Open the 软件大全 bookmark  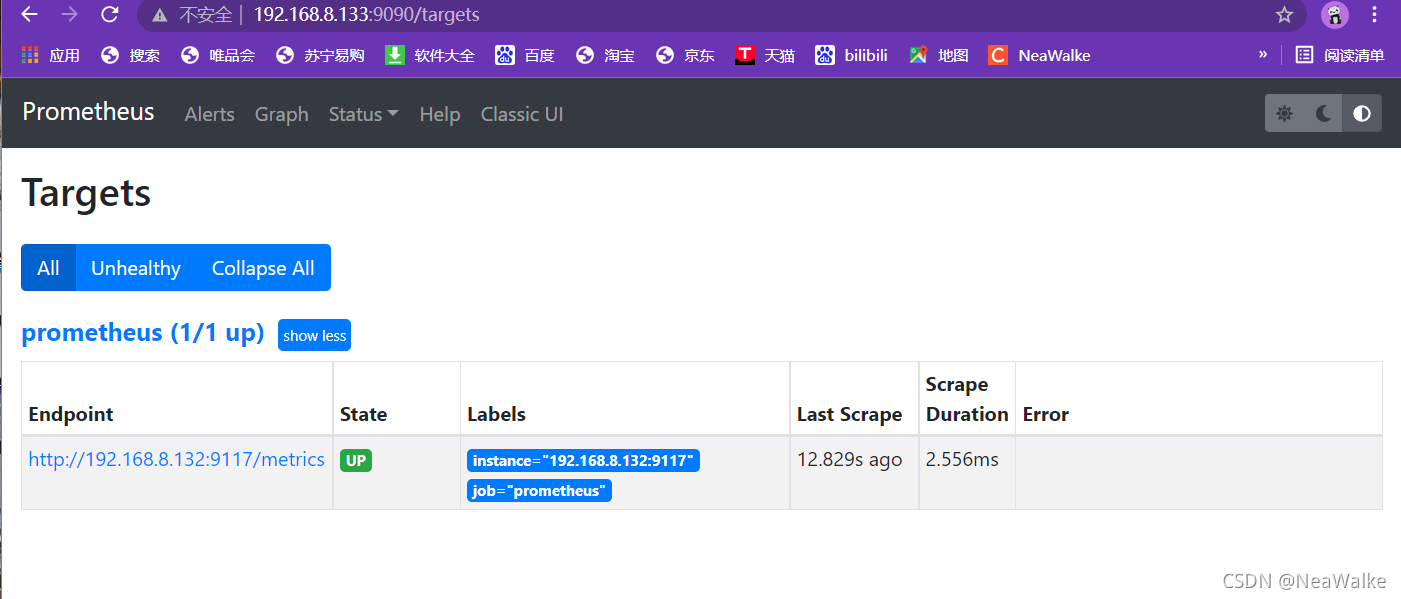(430, 55)
